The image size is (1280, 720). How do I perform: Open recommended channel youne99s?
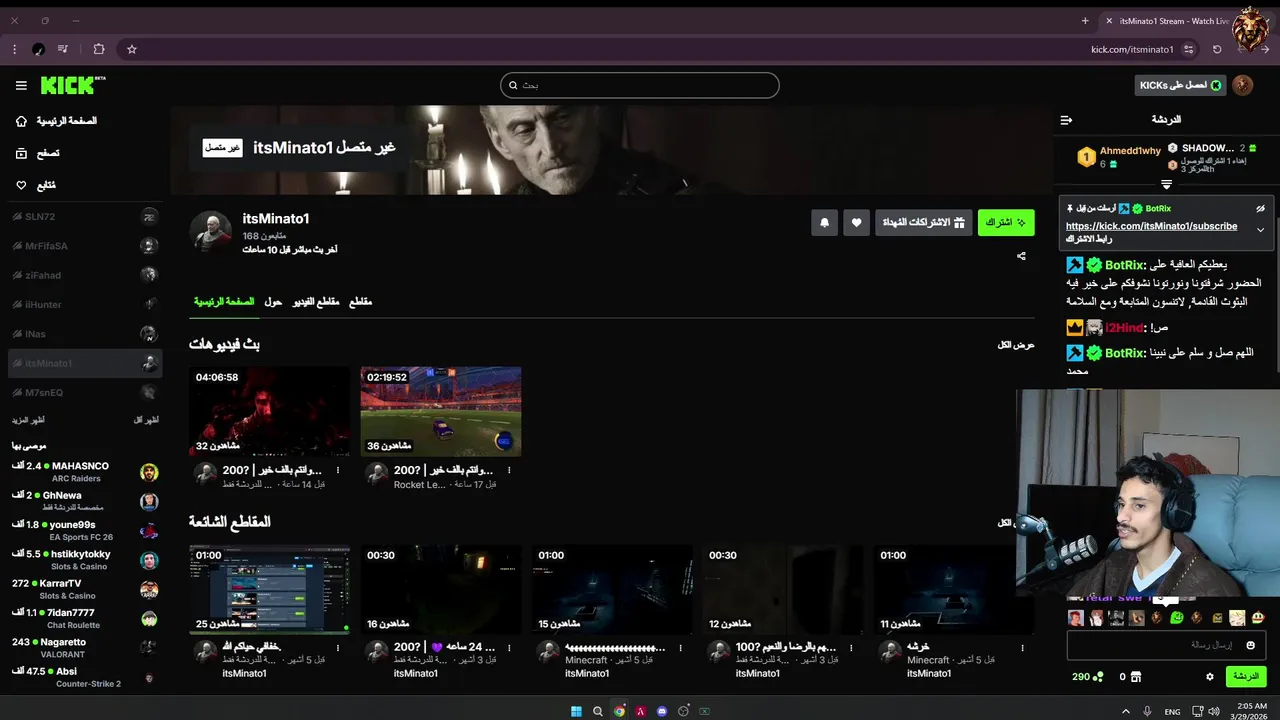(x=85, y=530)
